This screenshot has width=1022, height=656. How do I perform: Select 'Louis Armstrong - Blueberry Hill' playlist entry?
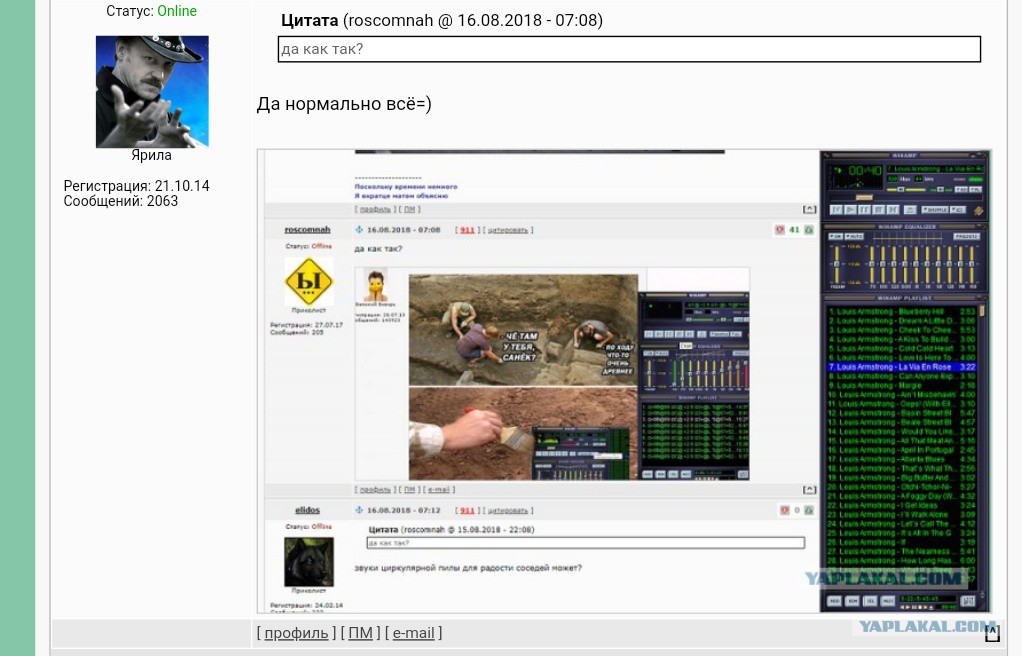902,312
